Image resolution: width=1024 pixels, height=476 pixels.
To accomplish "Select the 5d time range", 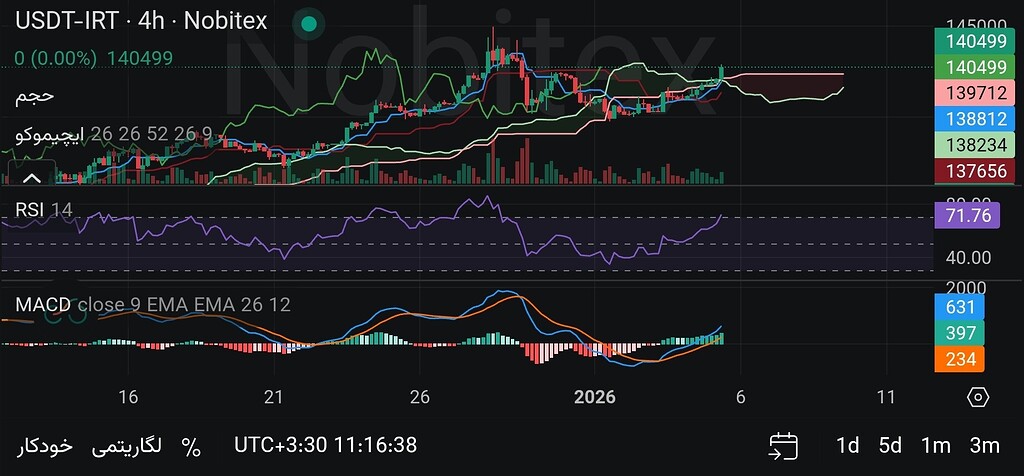I will [890, 446].
